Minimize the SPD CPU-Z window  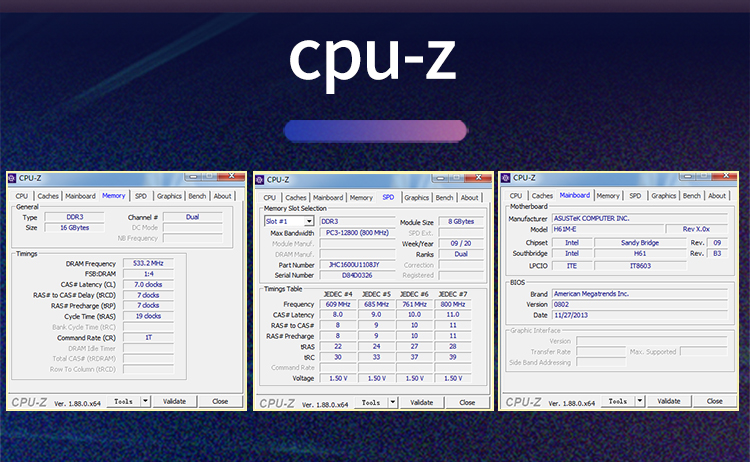[x=440, y=178]
